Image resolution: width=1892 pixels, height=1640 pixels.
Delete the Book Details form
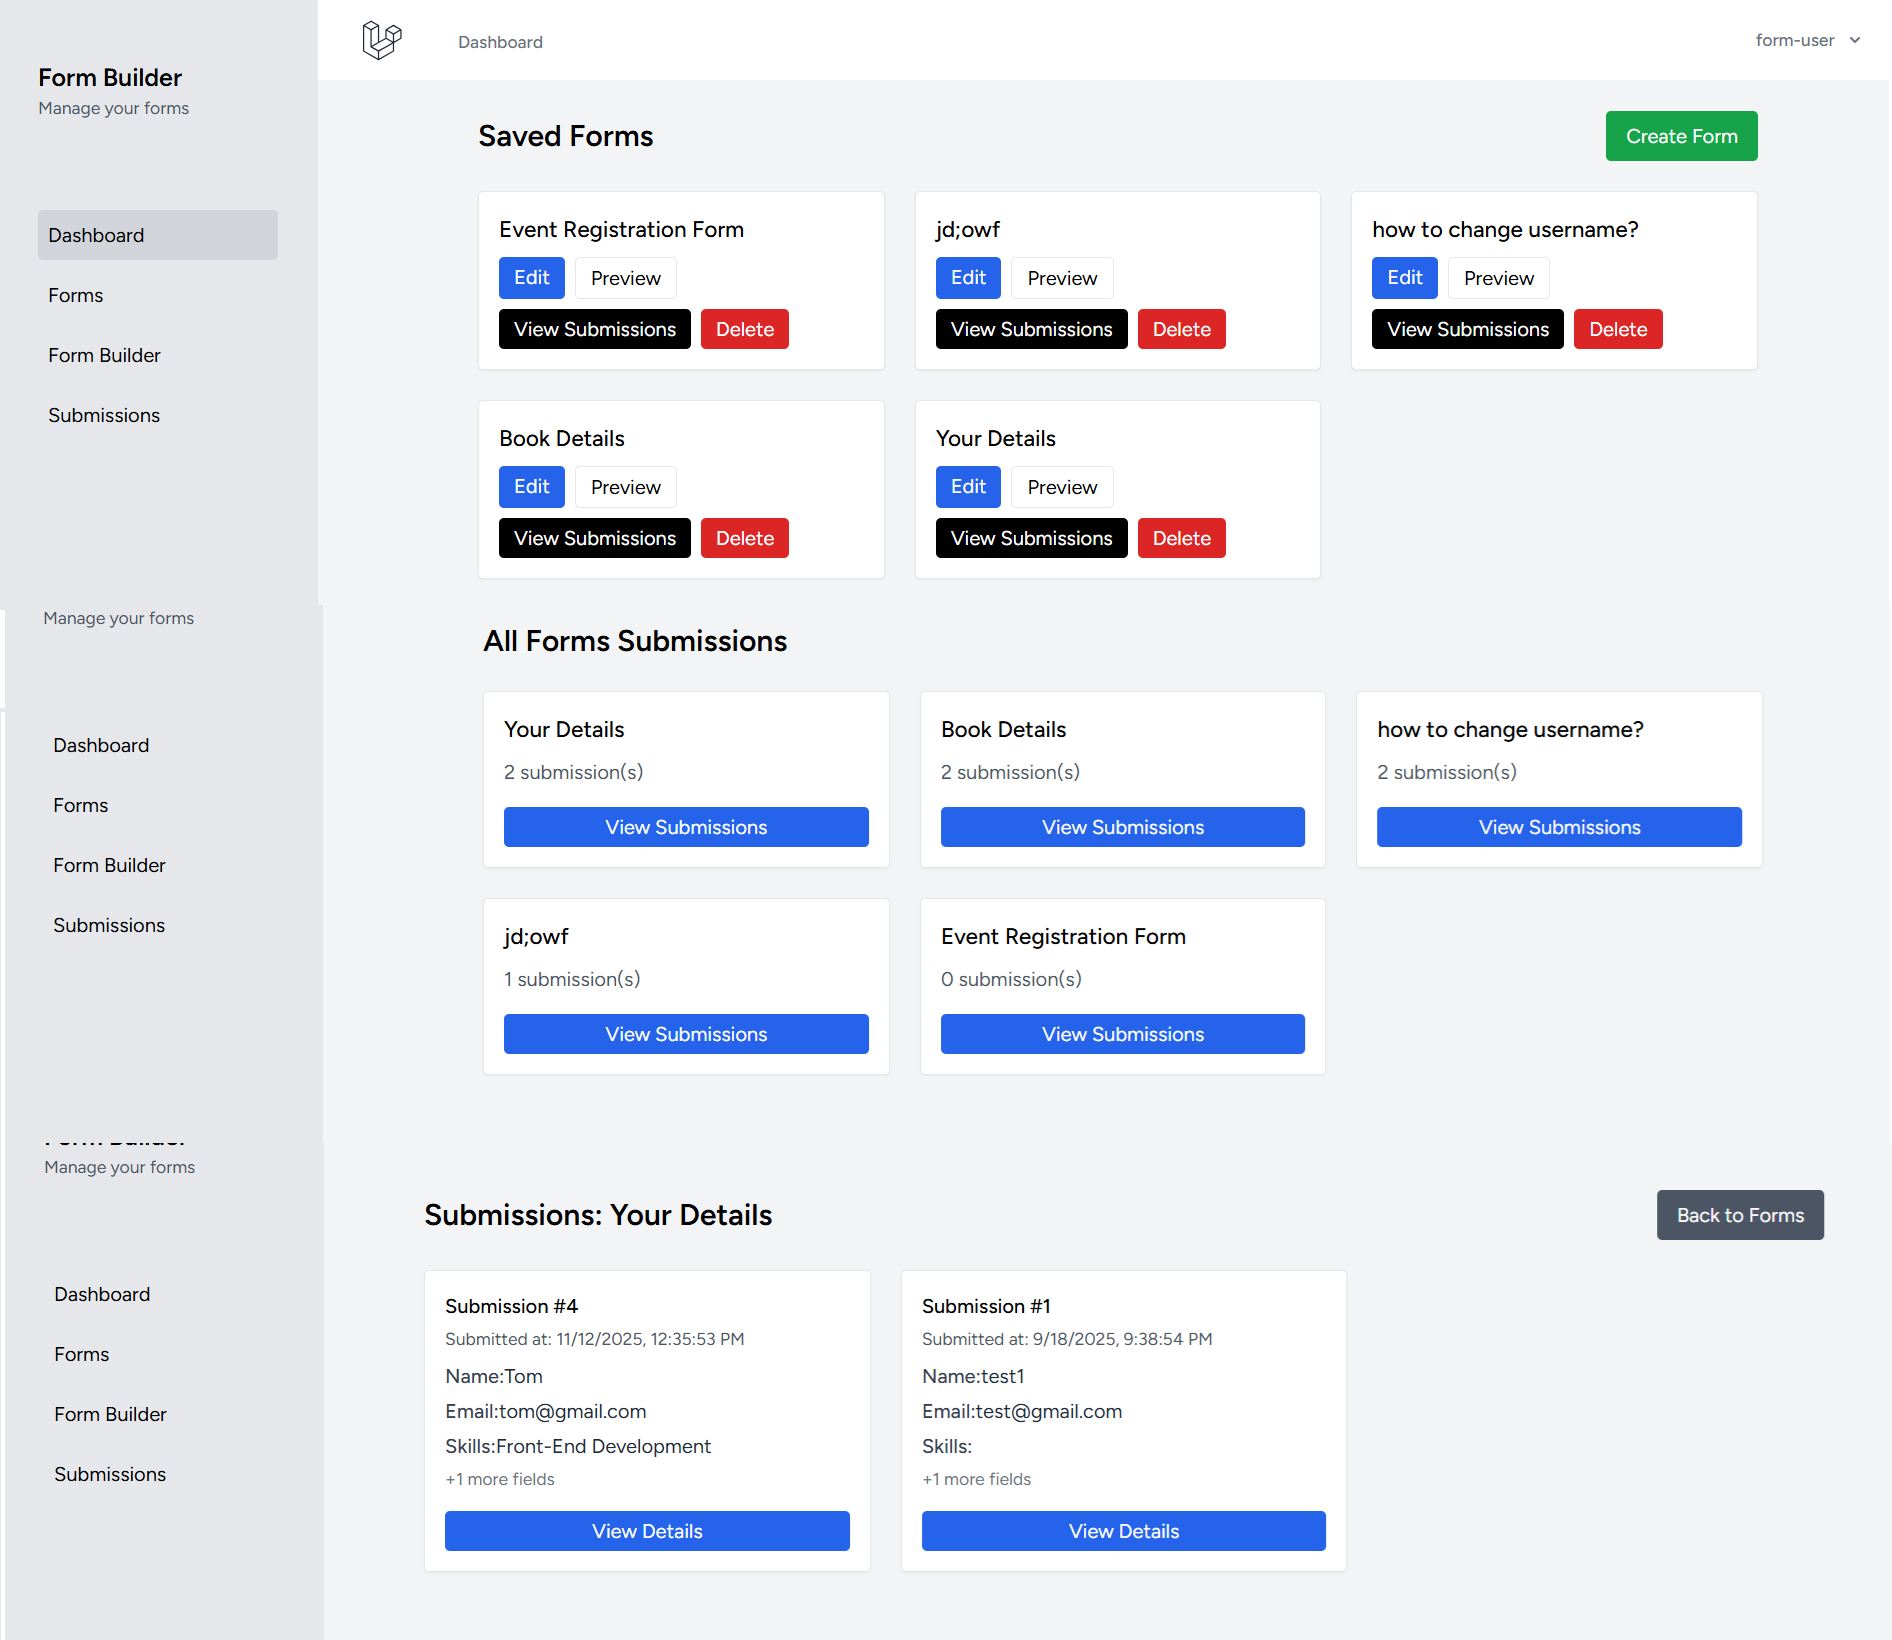coord(744,538)
